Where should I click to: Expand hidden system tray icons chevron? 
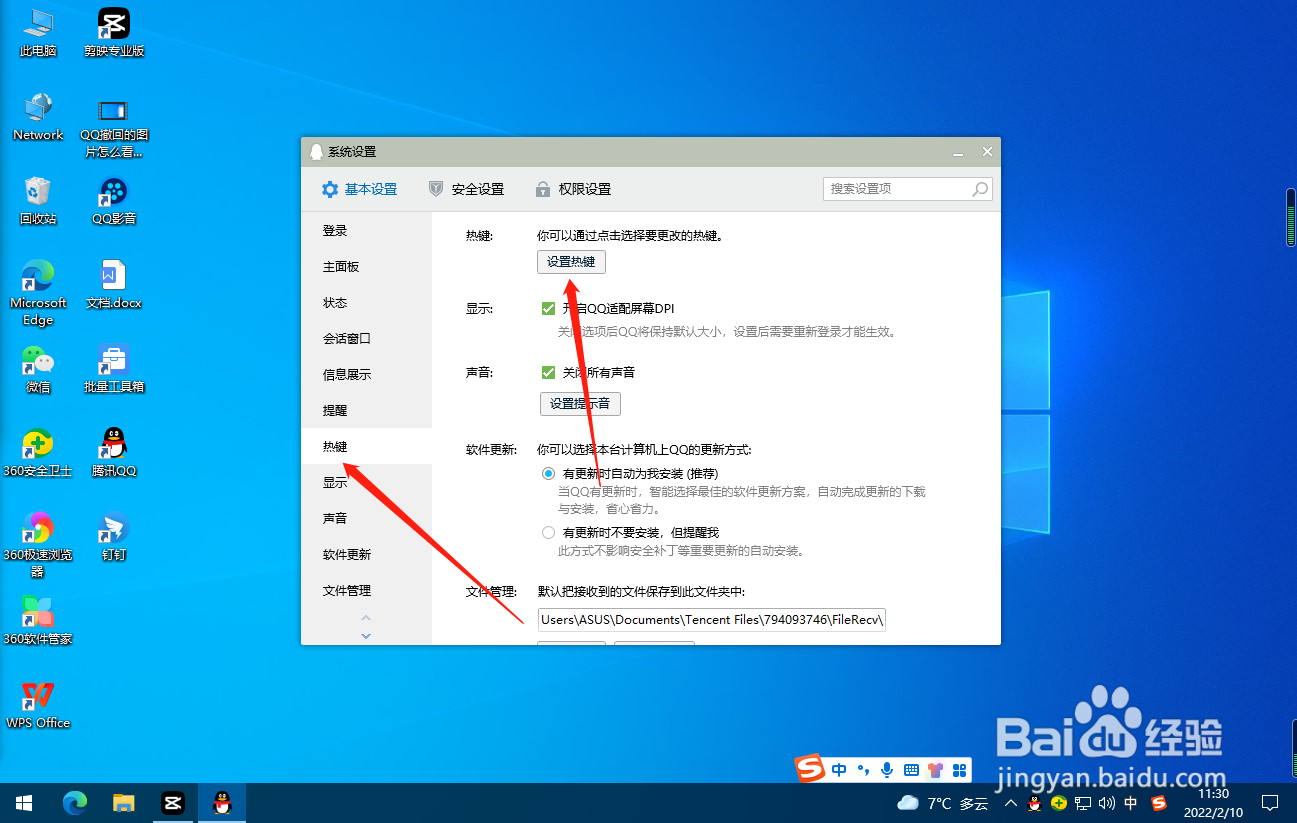(x=1010, y=803)
